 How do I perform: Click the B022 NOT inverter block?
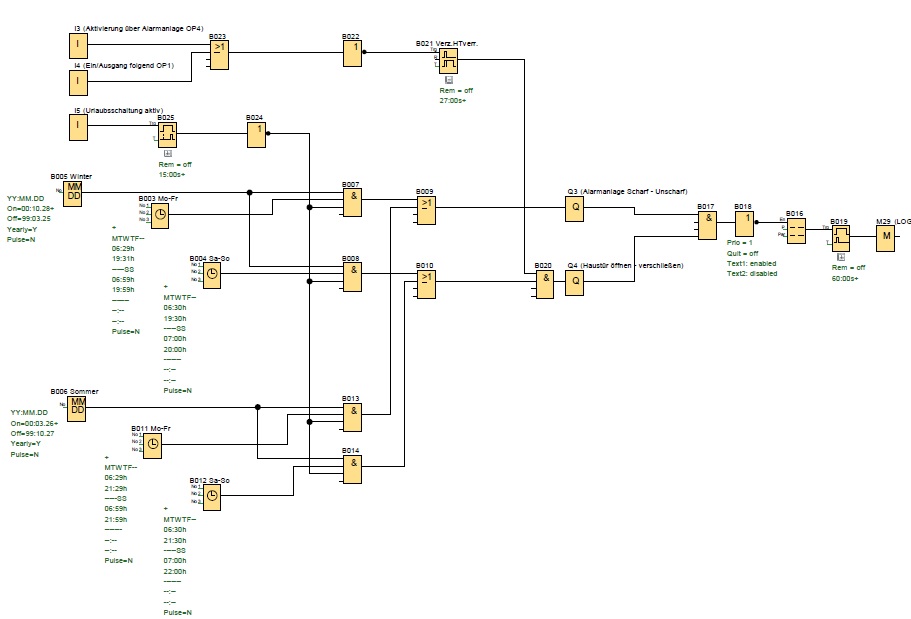tap(353, 56)
